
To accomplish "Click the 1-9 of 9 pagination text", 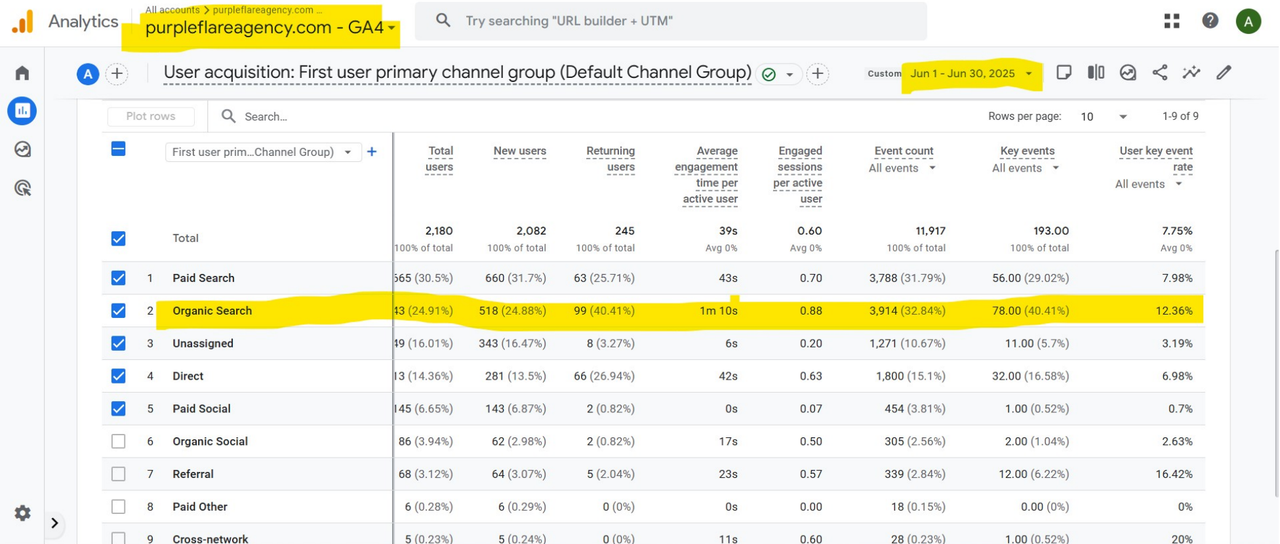I will 1180,116.
